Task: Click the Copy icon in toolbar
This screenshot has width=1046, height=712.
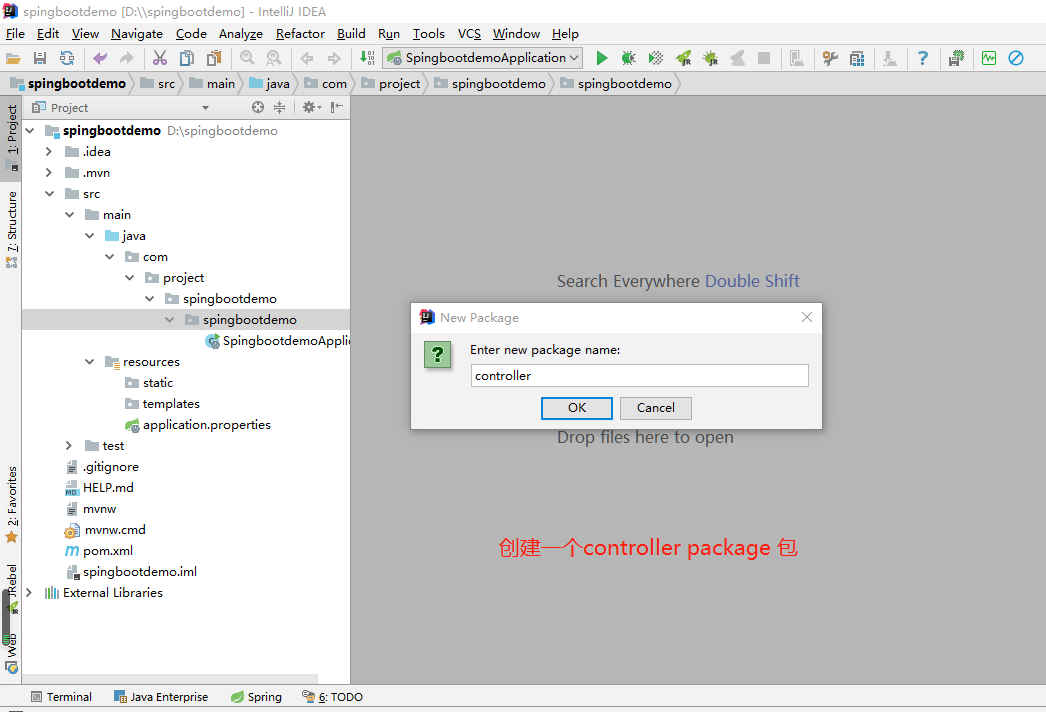Action: [x=187, y=59]
